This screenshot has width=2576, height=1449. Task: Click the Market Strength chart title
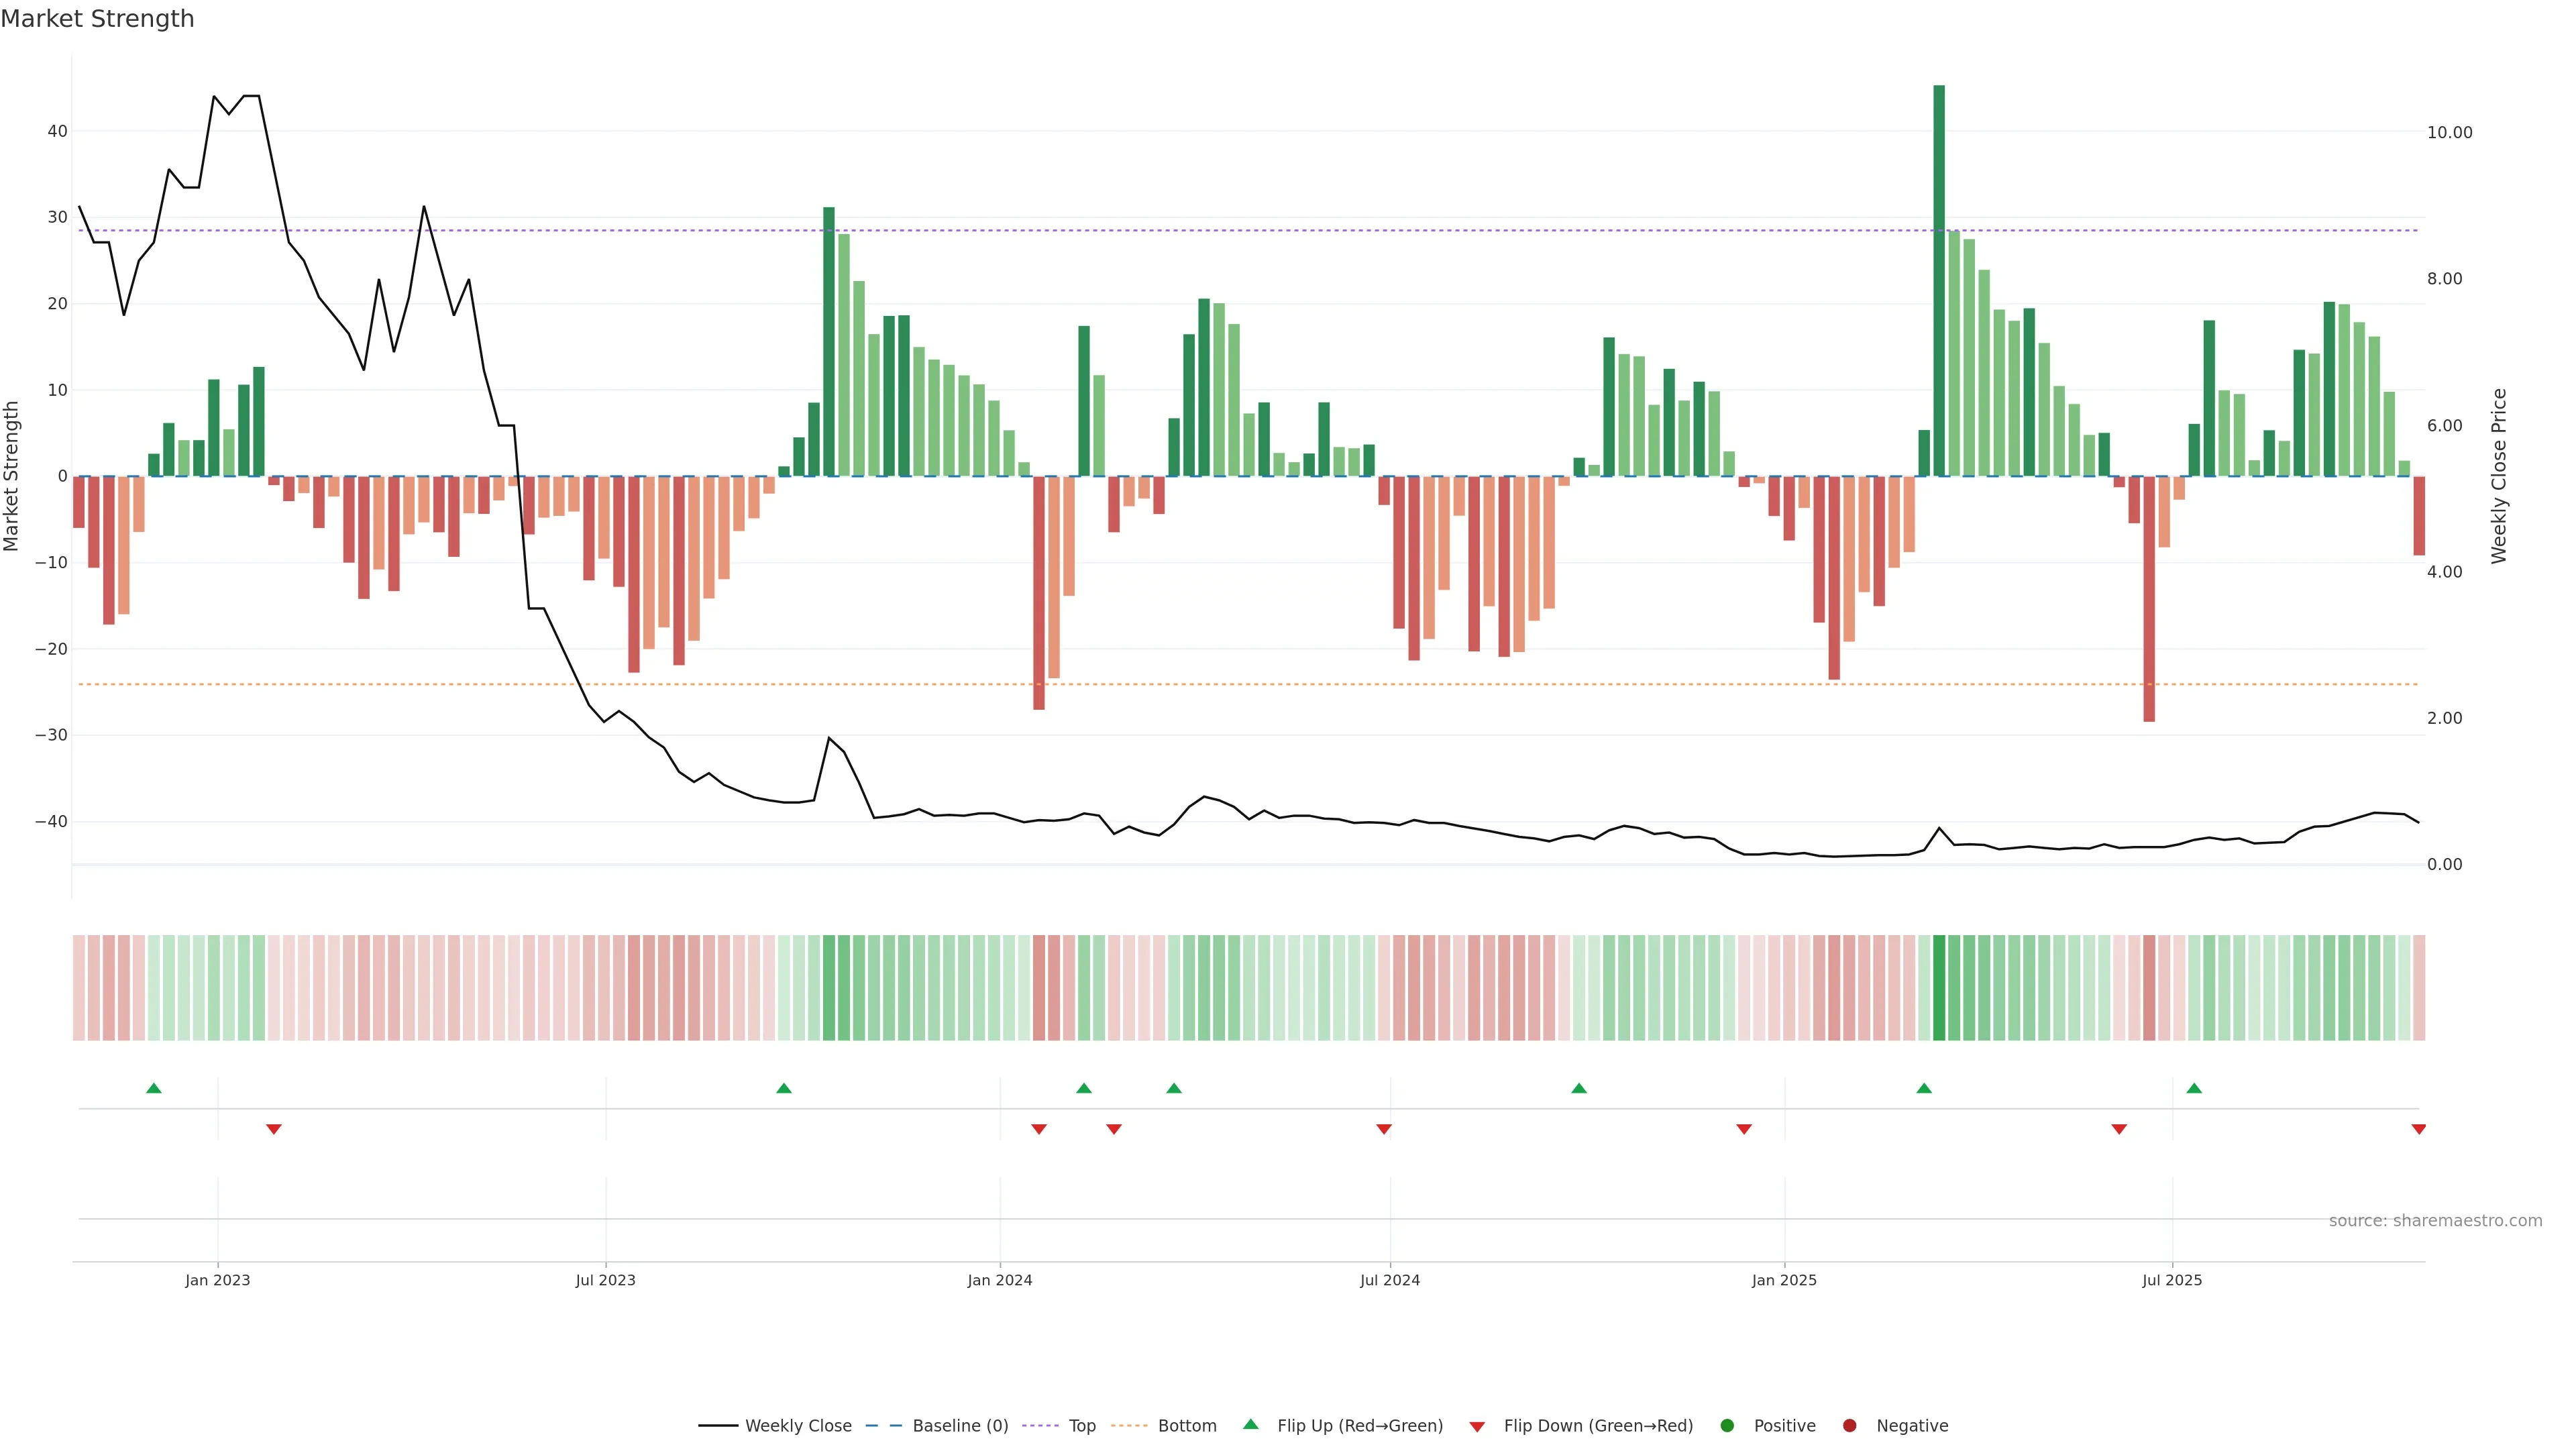[x=97, y=19]
